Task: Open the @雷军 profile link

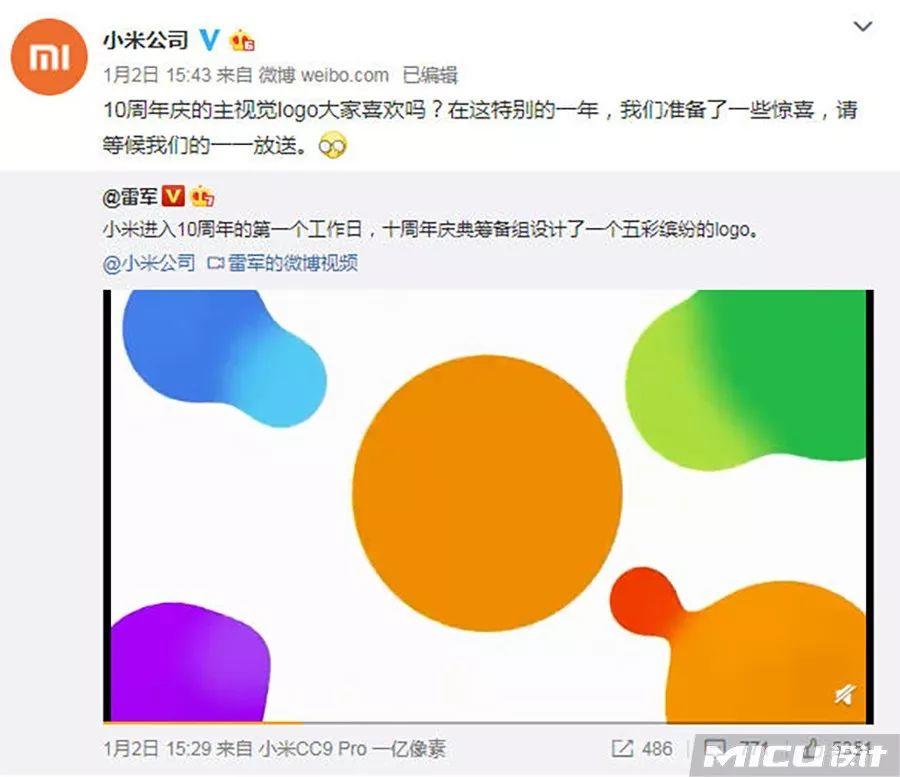Action: (x=130, y=197)
